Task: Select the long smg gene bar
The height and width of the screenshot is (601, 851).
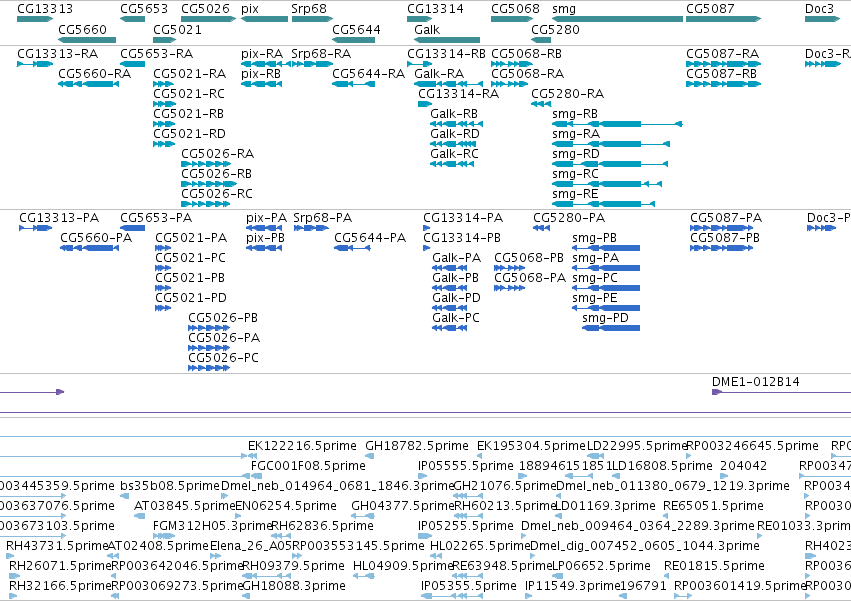Action: click(x=617, y=19)
